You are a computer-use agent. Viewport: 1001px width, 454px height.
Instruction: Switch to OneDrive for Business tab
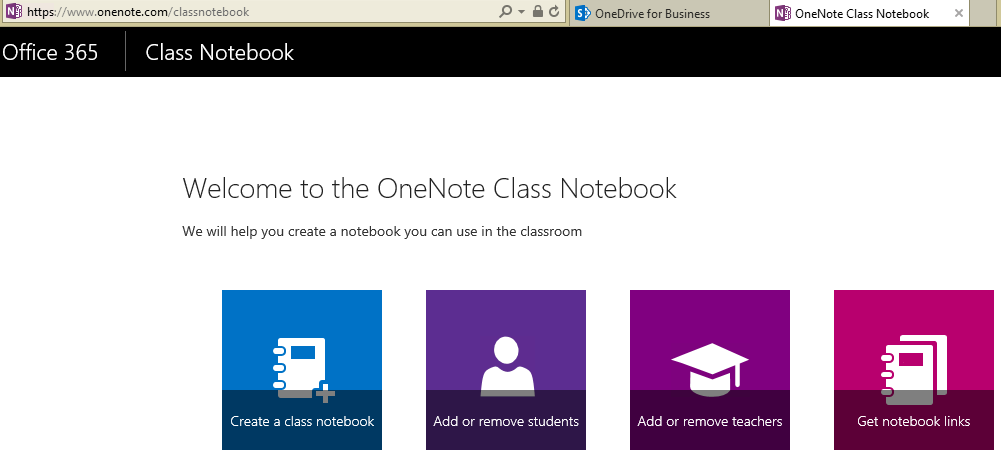point(668,13)
